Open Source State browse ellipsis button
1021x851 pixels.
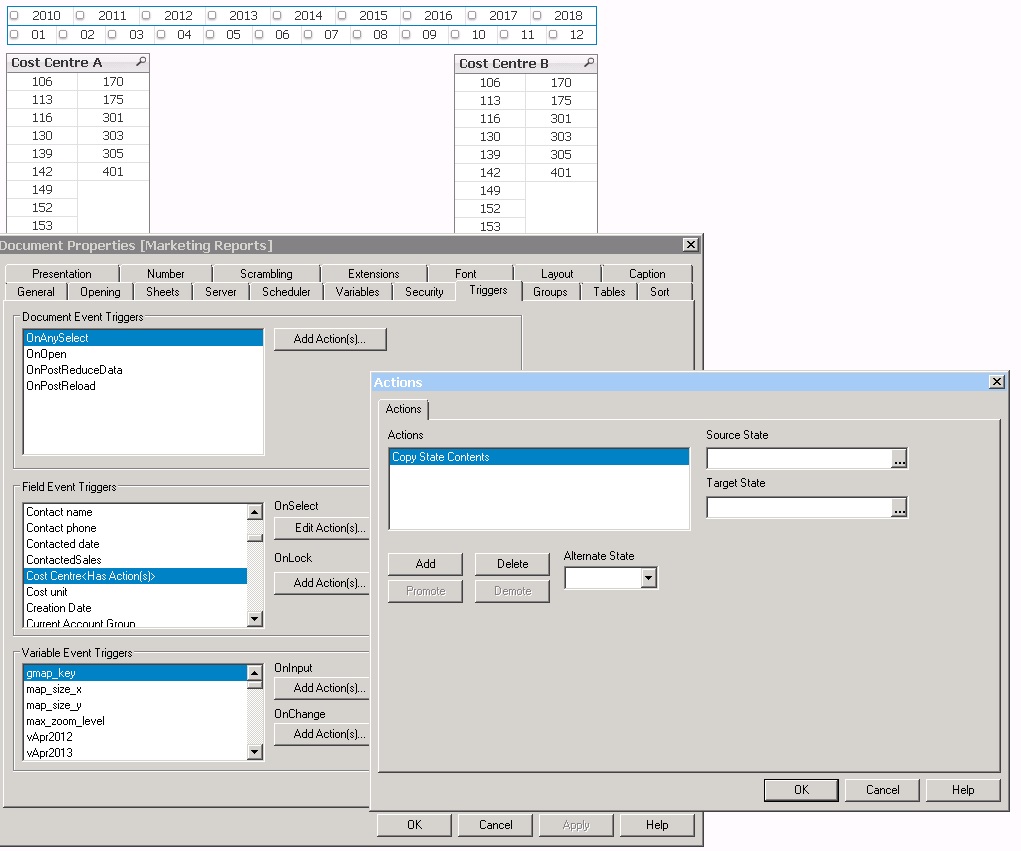coord(899,459)
